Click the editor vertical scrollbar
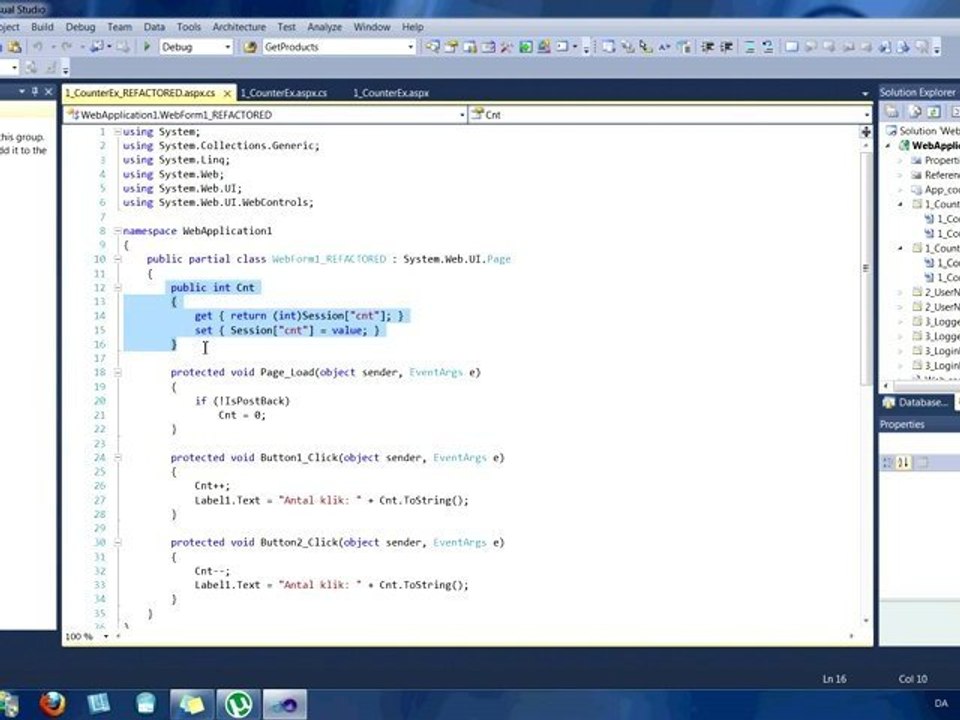 [x=866, y=267]
